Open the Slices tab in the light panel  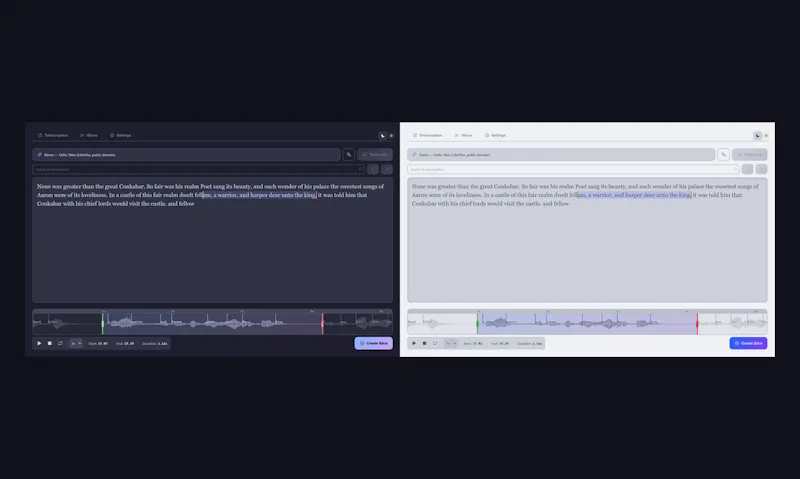[464, 135]
